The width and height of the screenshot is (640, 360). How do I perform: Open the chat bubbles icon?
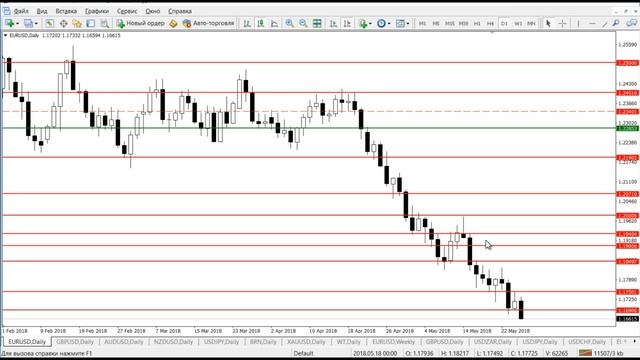631,23
